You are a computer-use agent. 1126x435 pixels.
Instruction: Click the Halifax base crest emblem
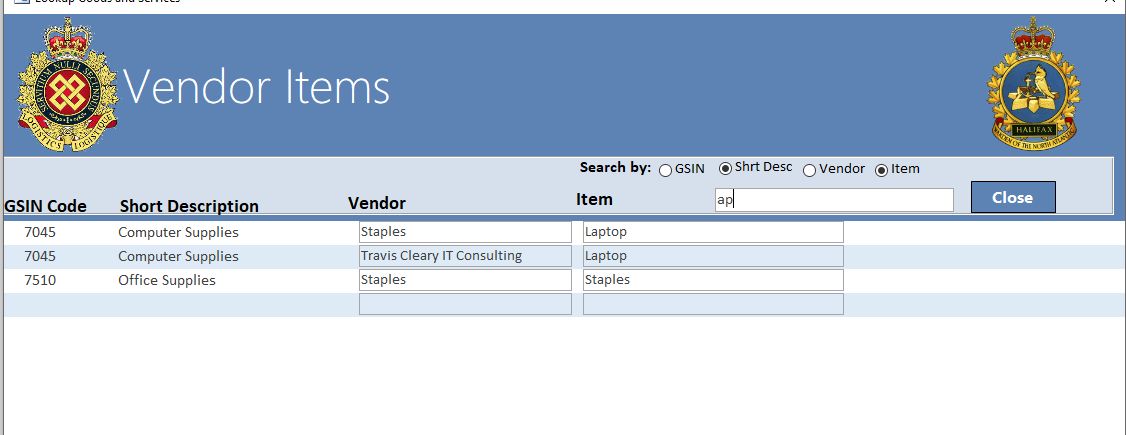tap(1033, 83)
